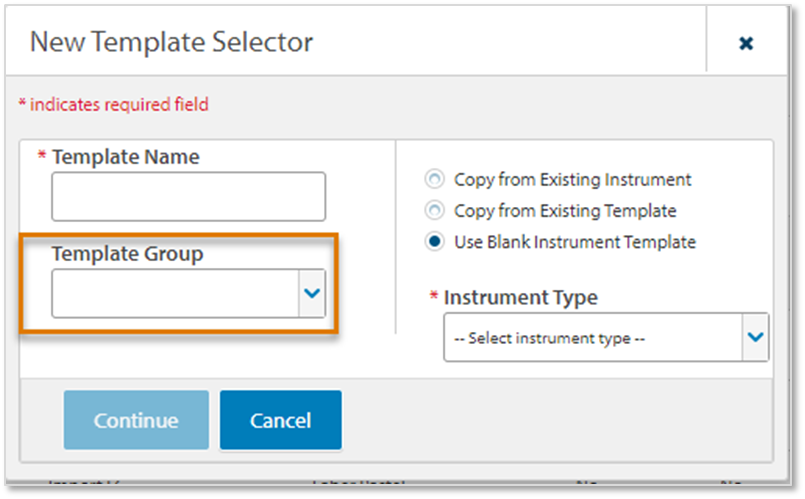Click the Cancel button

point(280,420)
